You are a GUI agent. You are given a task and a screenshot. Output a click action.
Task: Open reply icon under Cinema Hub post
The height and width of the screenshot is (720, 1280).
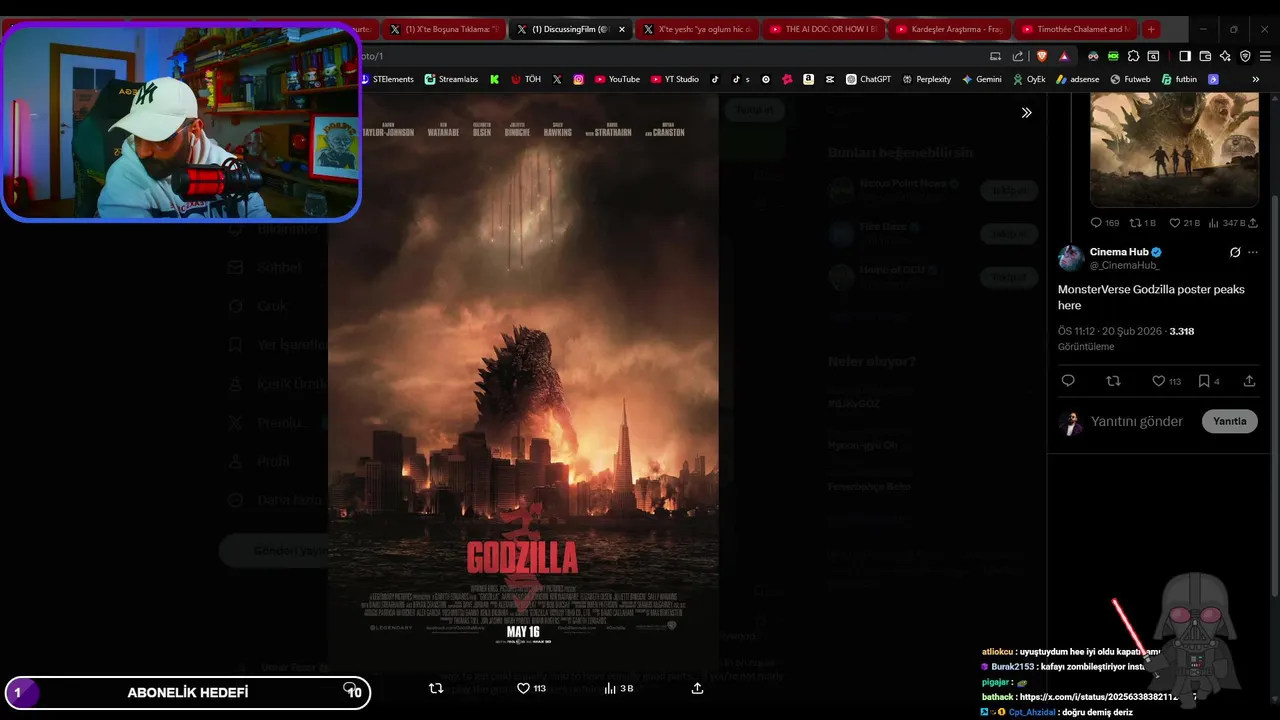1068,381
